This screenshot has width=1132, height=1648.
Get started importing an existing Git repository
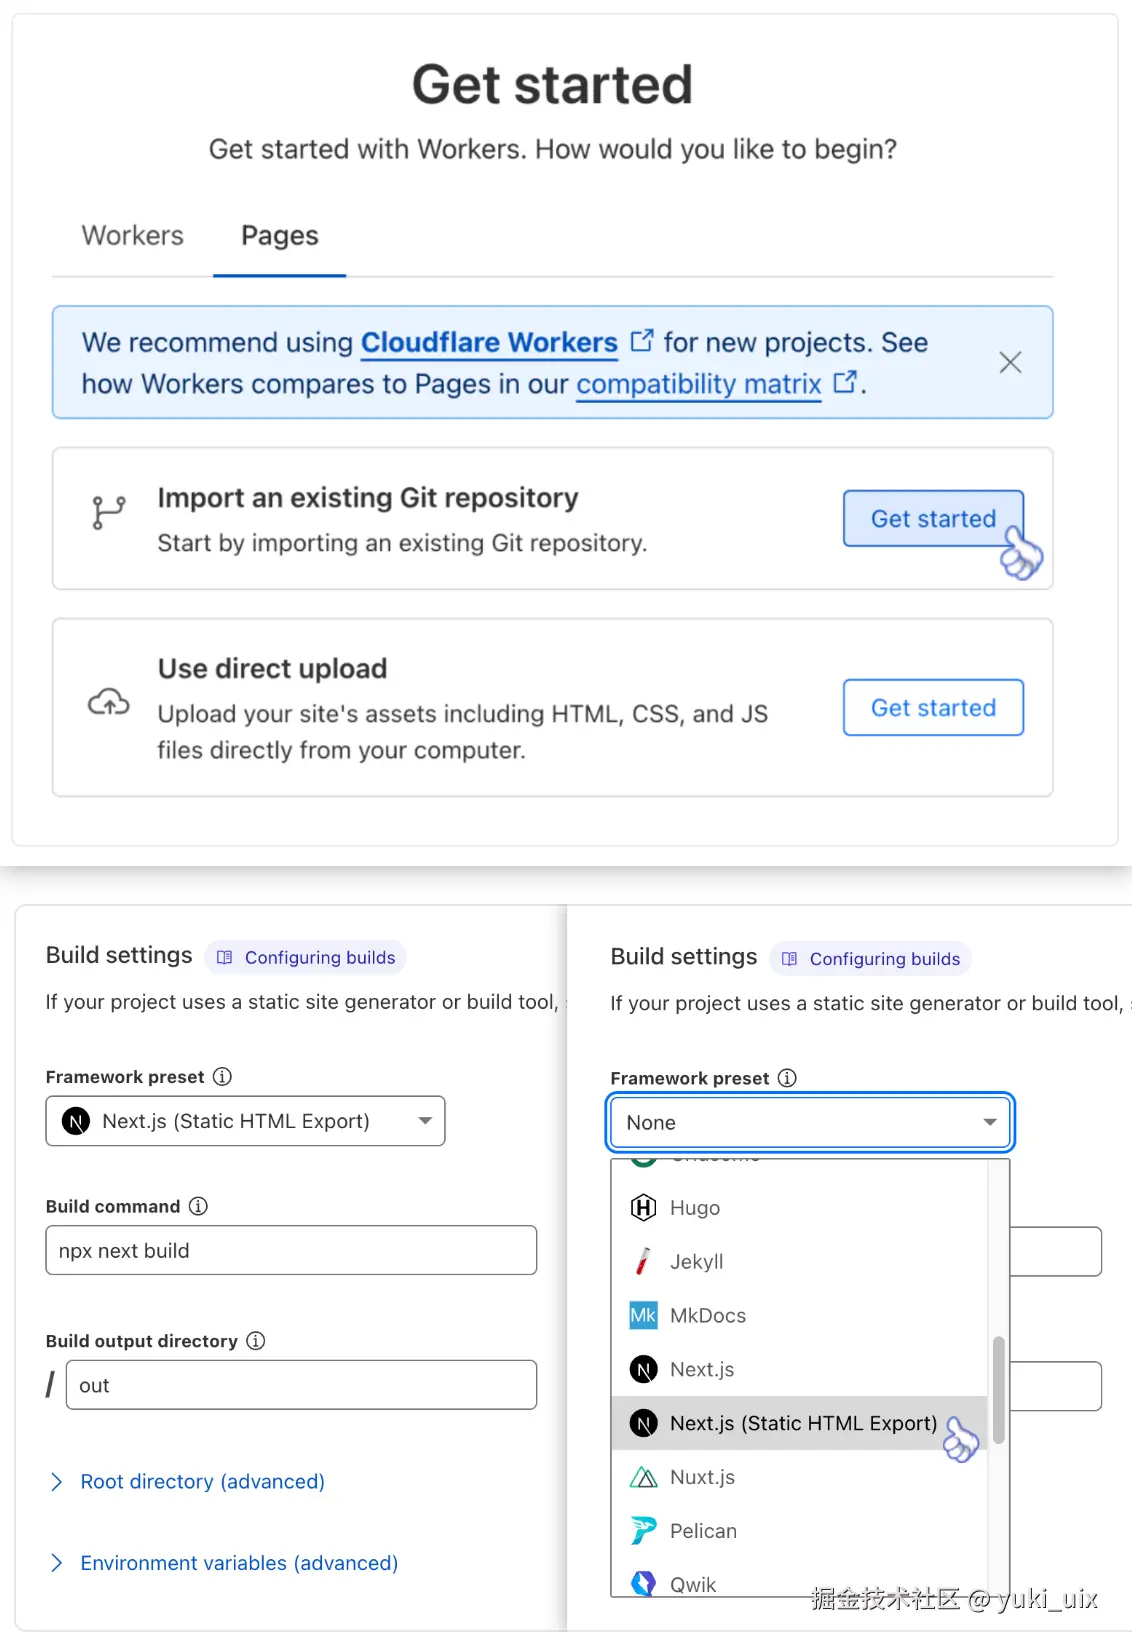(932, 519)
